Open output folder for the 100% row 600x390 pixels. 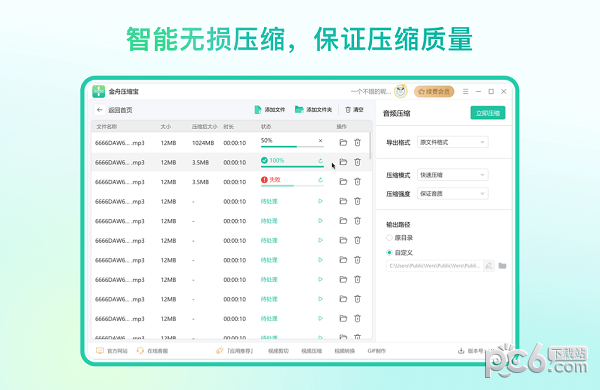pos(343,162)
